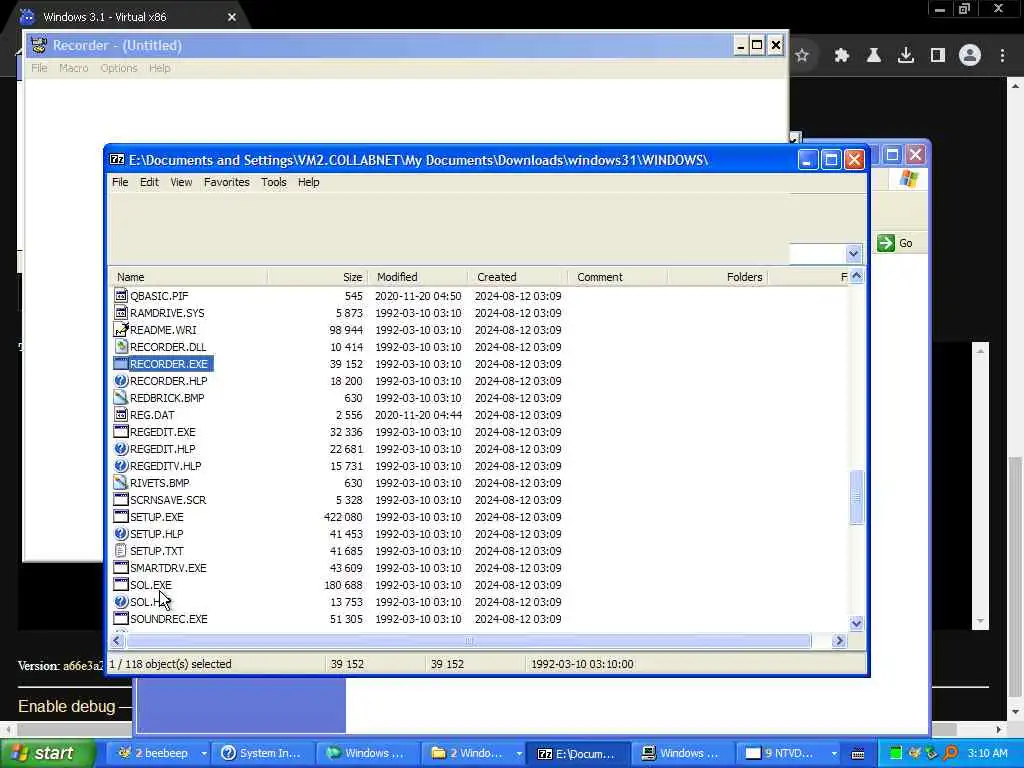Click the browser bookmark star icon

[x=802, y=56]
